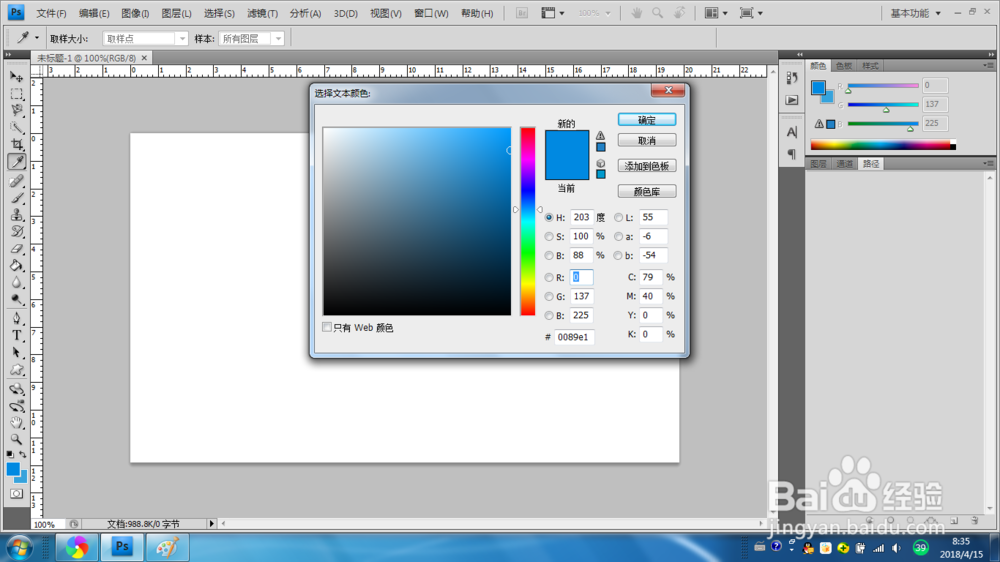This screenshot has height=562, width=1000.
Task: Open the 文件(F) menu
Action: click(x=51, y=13)
